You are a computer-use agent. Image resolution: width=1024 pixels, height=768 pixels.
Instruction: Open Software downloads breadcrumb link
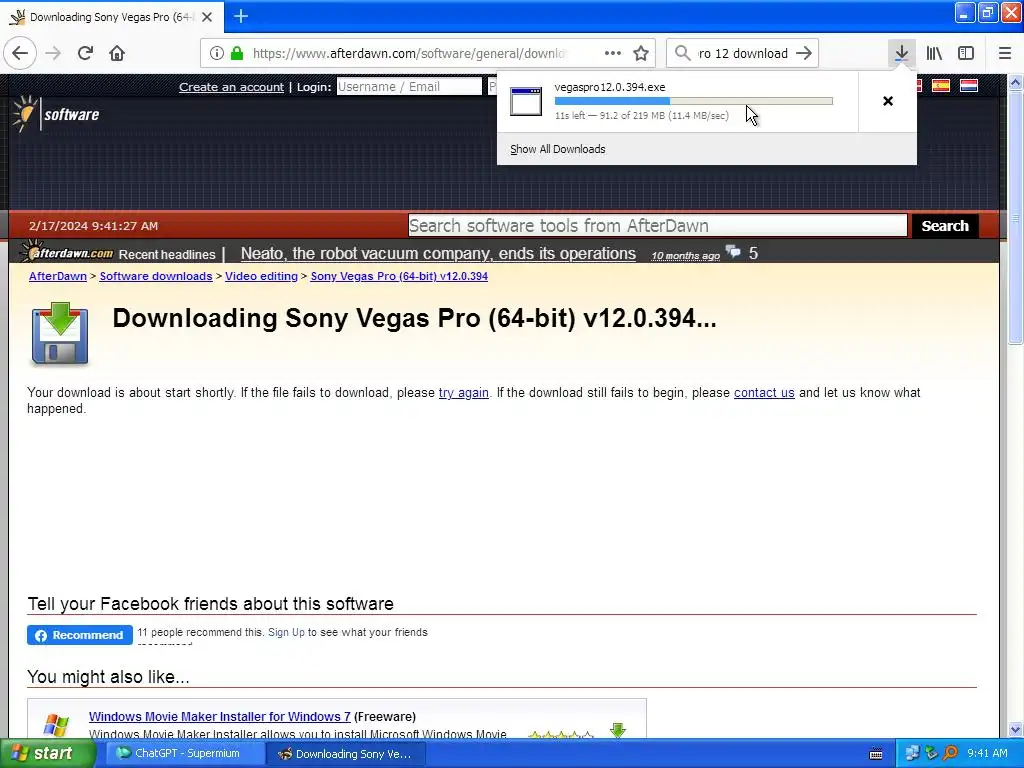click(x=155, y=276)
